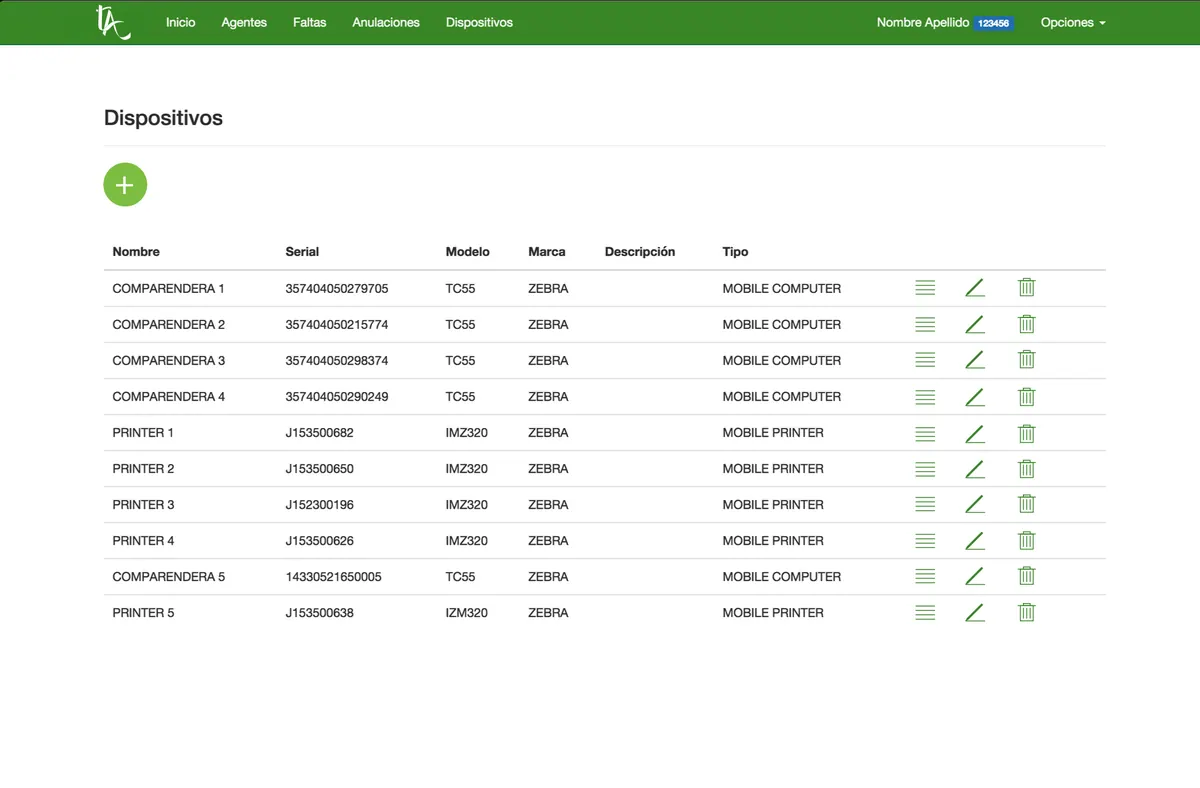Click serial J153500682 cell

(319, 432)
